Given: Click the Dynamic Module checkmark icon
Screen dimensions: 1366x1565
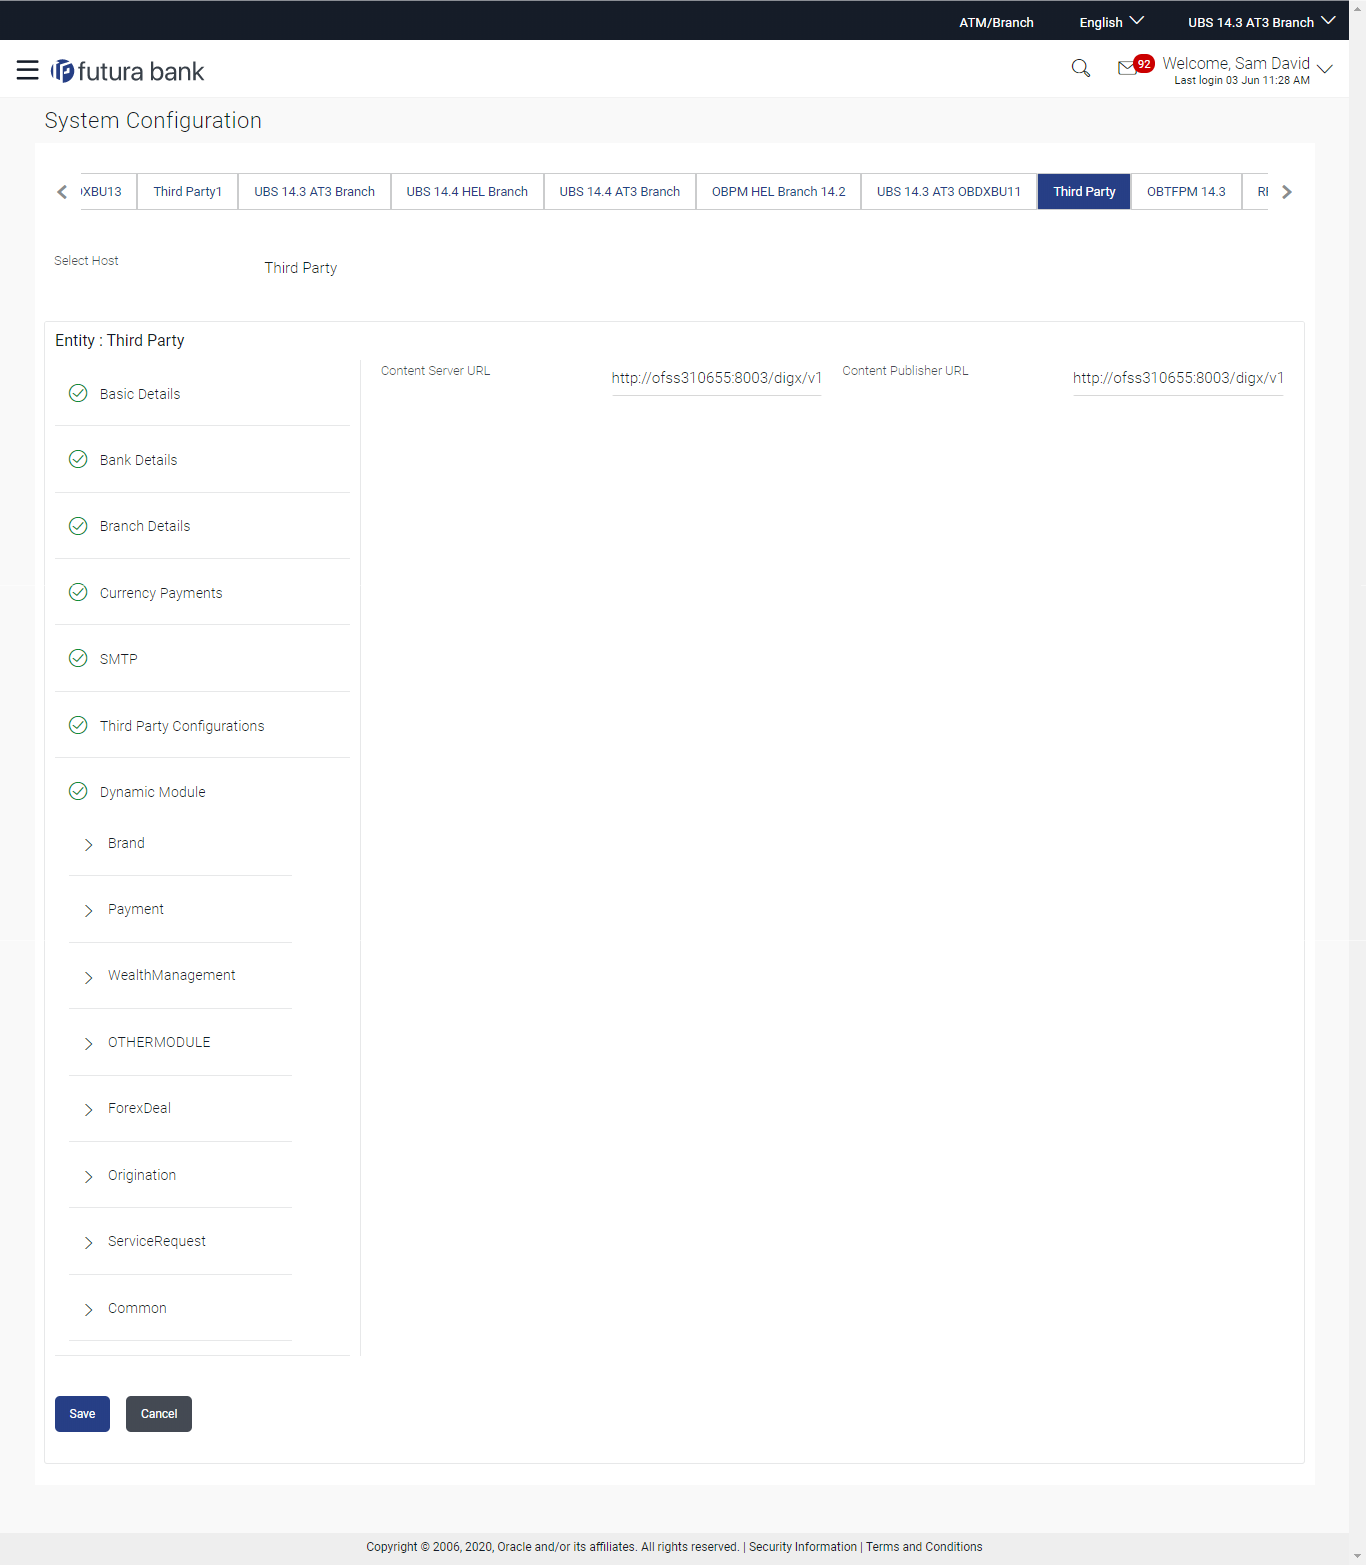Looking at the screenshot, I should tap(78, 791).
